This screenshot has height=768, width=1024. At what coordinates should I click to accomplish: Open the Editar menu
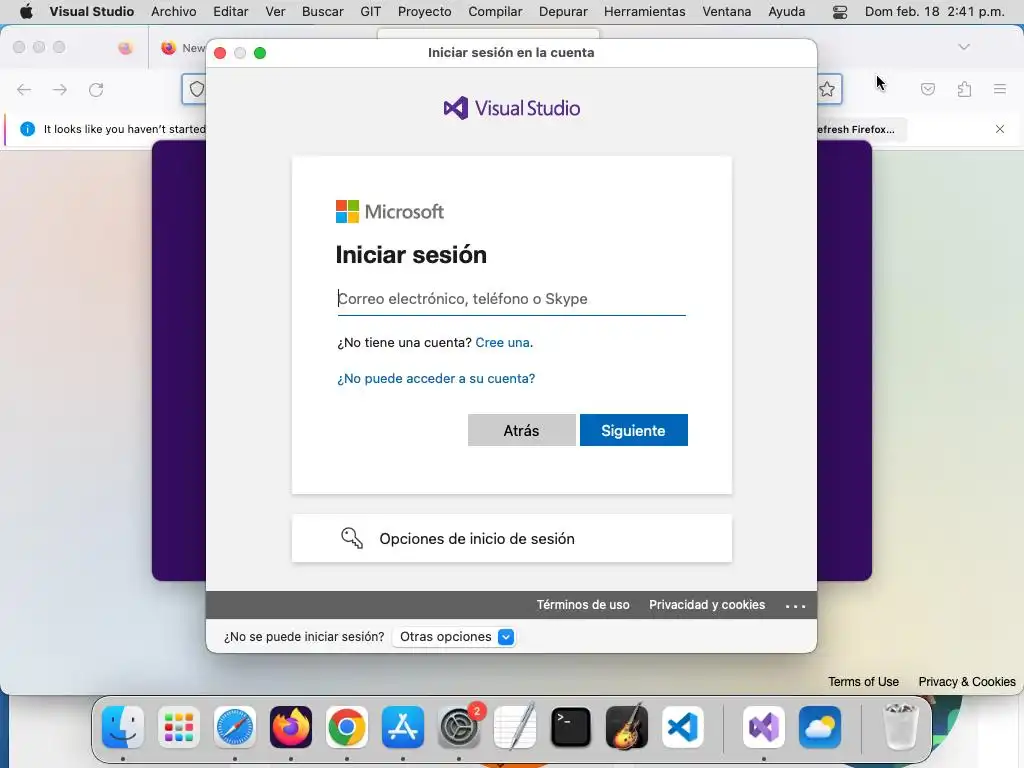point(231,11)
